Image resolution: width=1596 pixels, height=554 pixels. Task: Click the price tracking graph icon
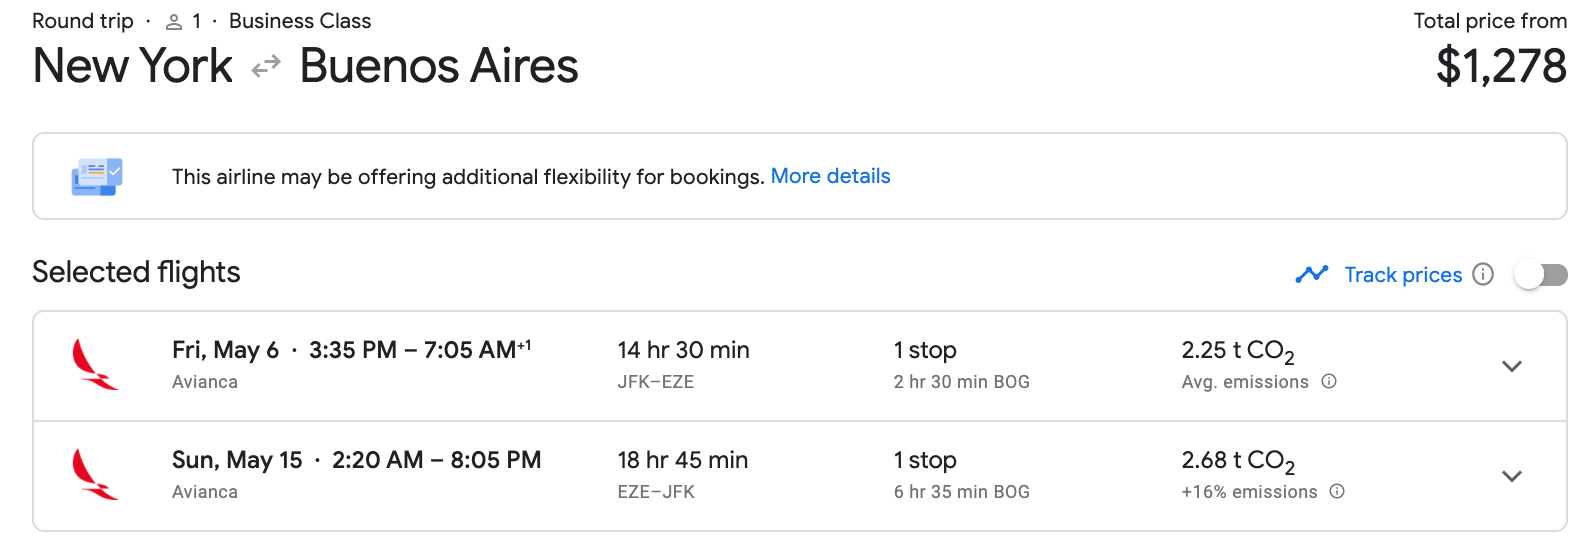(x=1312, y=274)
